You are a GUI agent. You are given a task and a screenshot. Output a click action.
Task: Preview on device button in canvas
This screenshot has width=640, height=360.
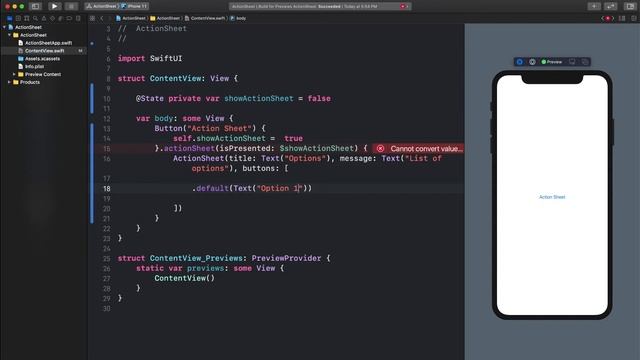coord(572,62)
